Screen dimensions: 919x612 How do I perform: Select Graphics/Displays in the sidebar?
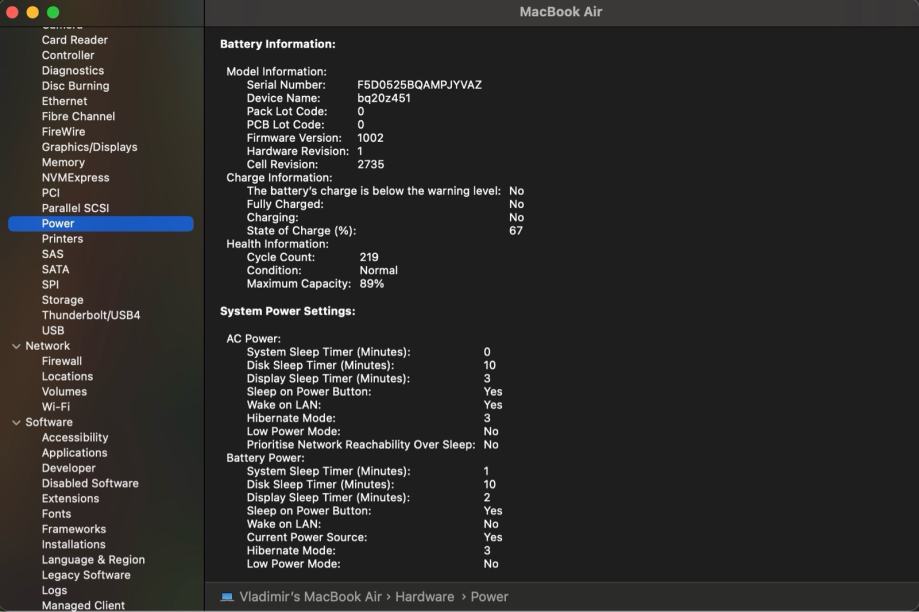[x=89, y=147]
